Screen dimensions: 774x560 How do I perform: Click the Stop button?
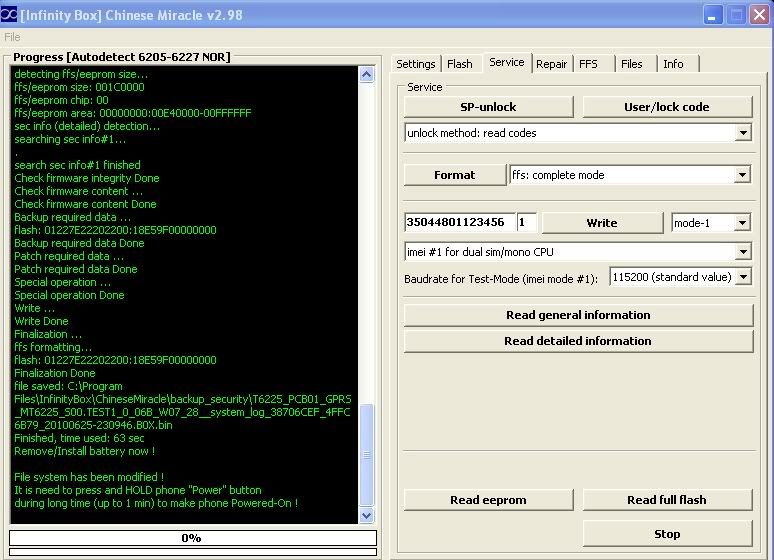(x=667, y=534)
